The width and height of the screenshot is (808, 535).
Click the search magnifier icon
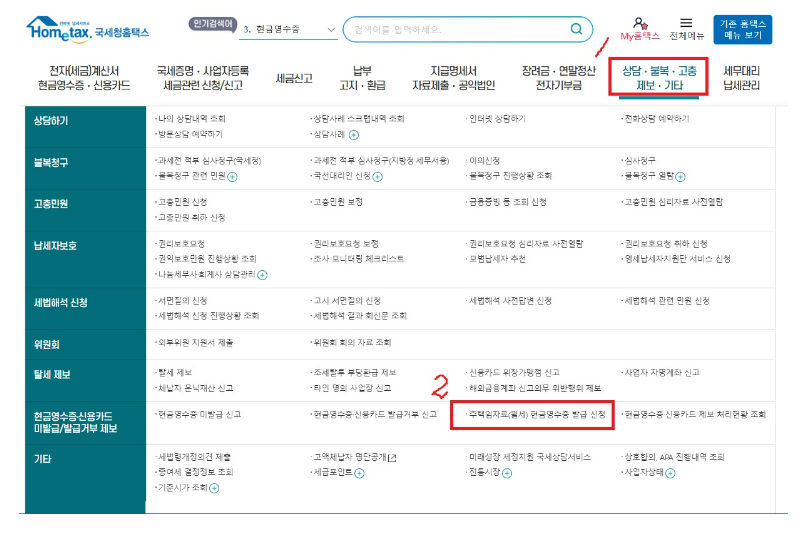(576, 29)
